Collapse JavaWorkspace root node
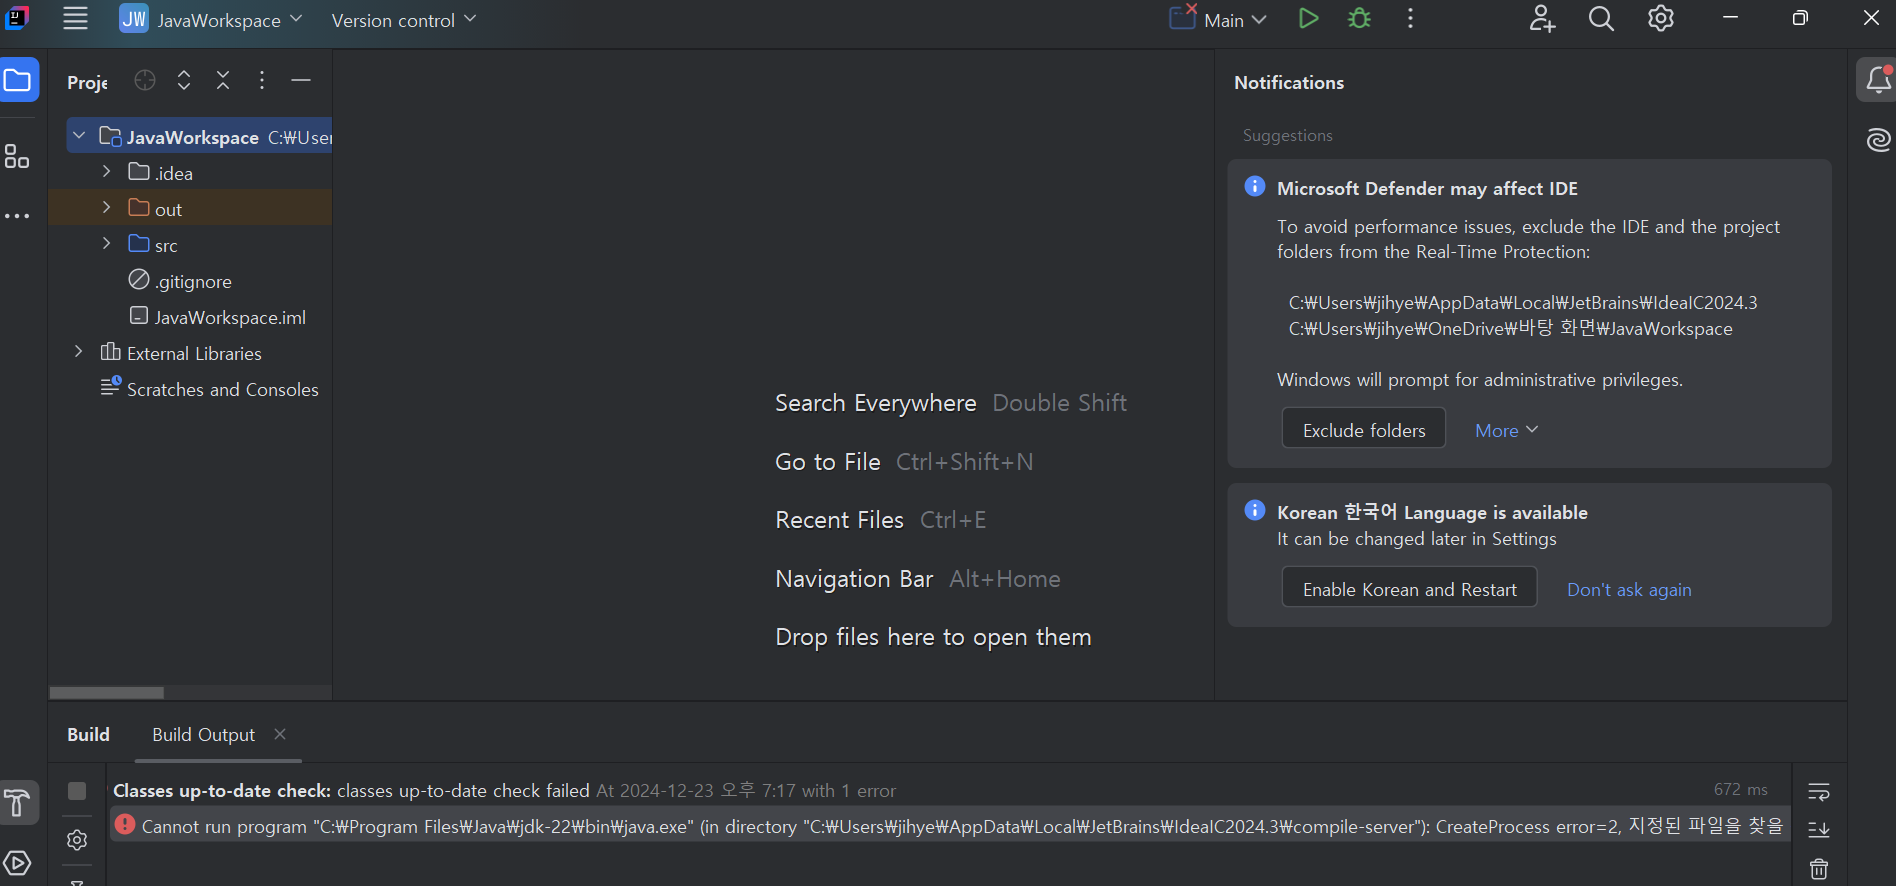This screenshot has height=886, width=1896. click(x=79, y=136)
